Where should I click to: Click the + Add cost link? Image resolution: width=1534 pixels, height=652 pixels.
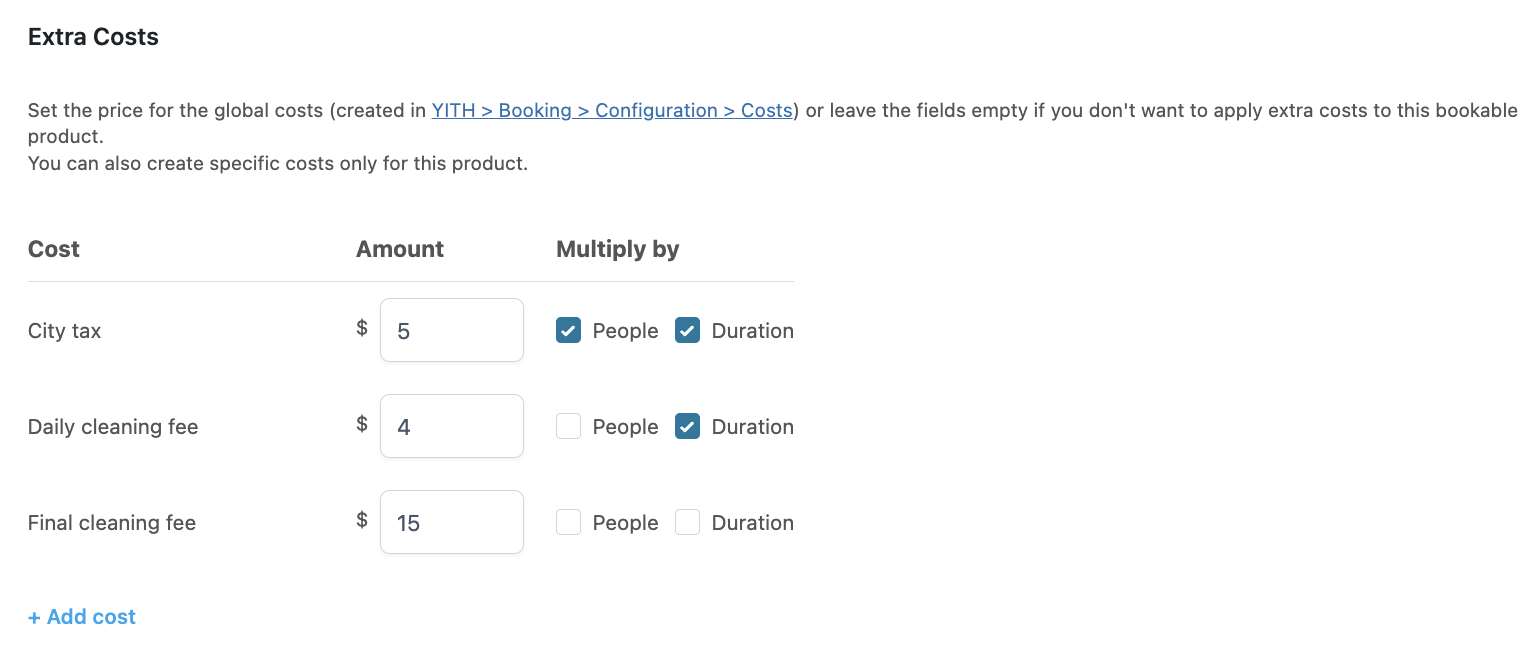(x=82, y=617)
